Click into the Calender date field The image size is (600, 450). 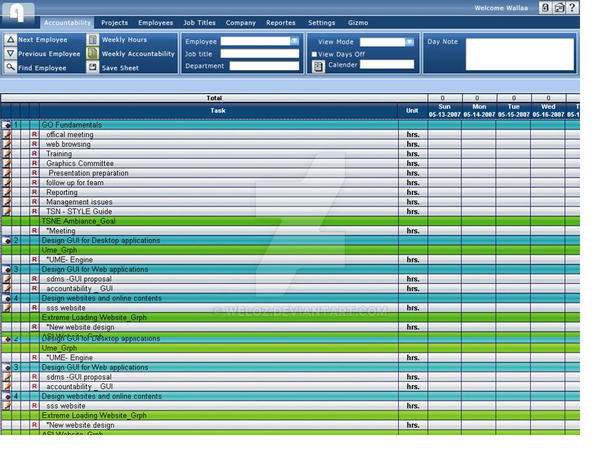387,64
